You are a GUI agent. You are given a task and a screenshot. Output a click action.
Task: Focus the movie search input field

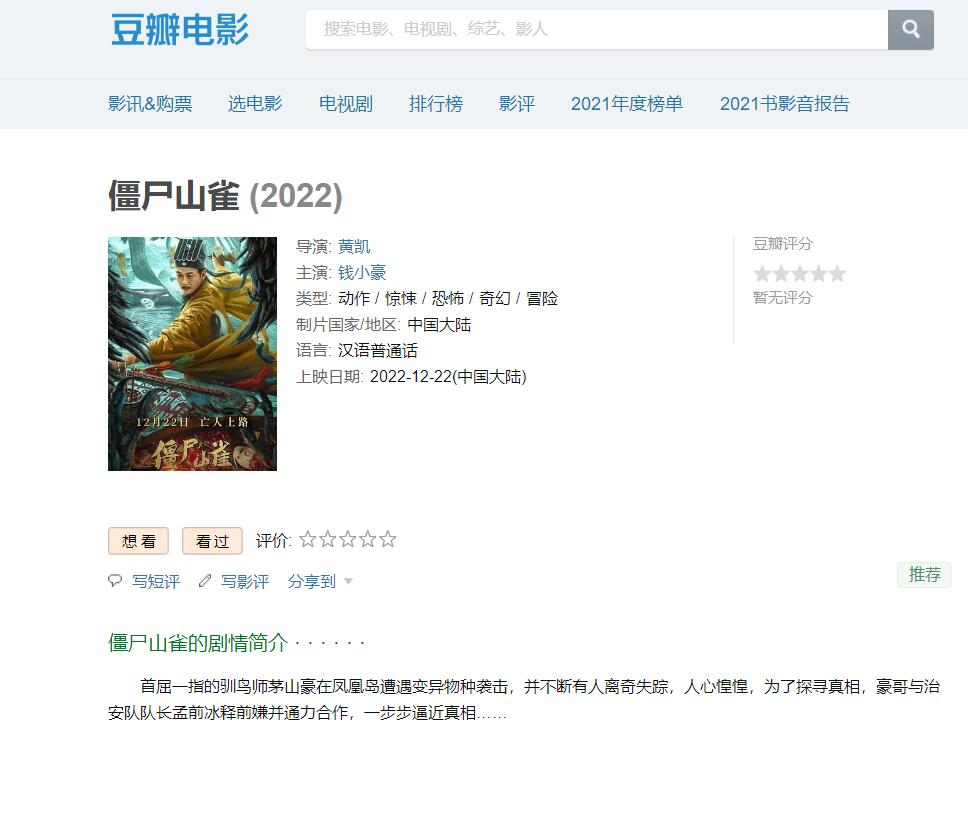(x=597, y=29)
